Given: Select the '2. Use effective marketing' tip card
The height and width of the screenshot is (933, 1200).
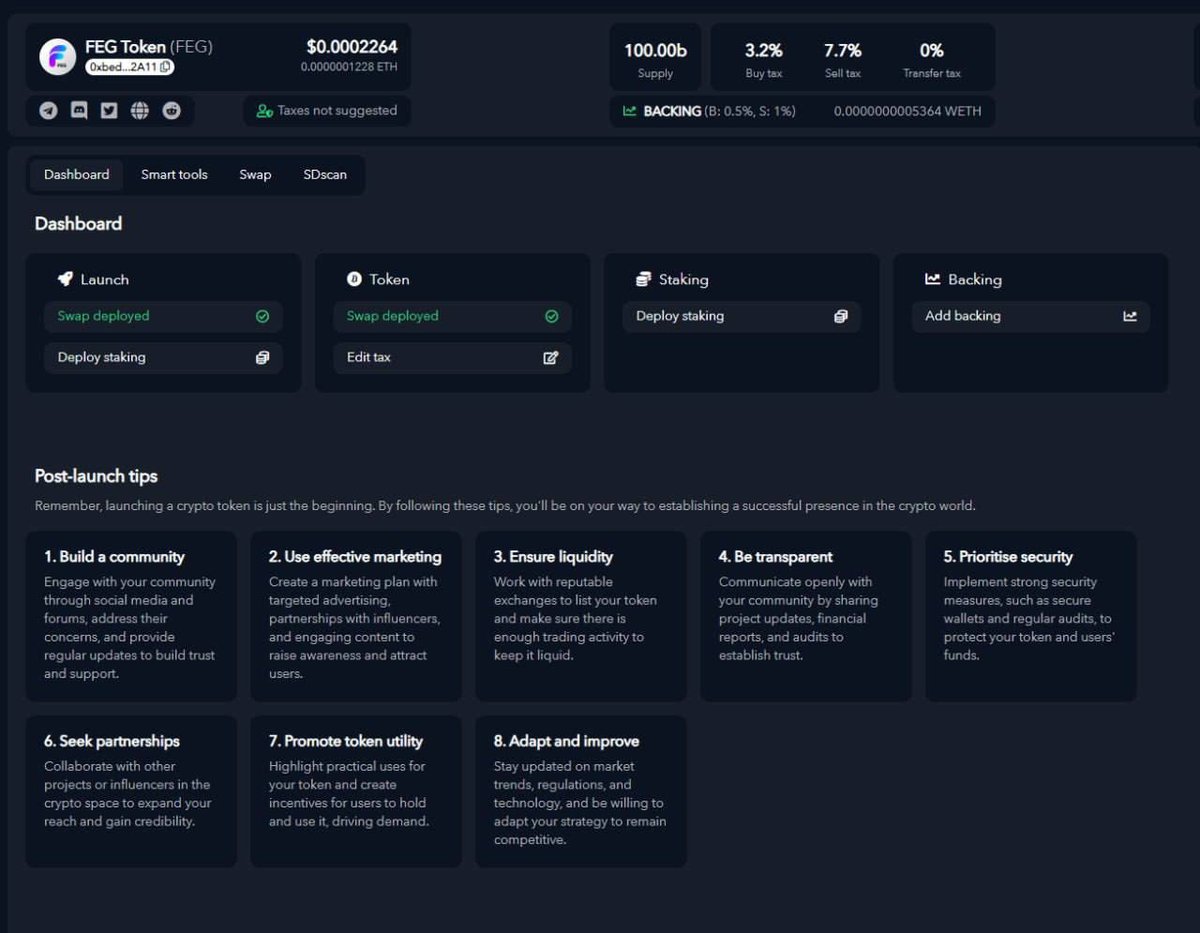Looking at the screenshot, I should pos(356,616).
